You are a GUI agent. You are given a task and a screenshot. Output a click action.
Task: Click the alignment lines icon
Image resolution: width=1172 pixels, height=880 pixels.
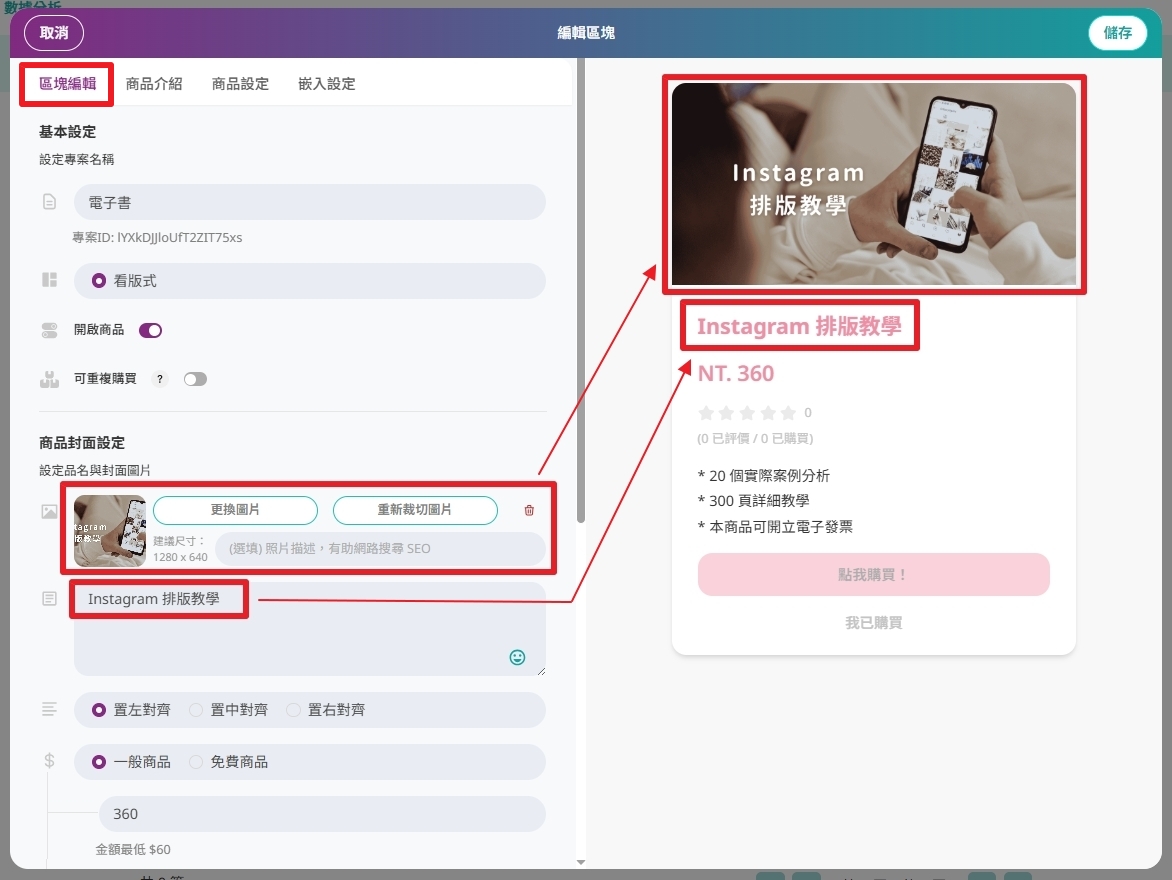[49, 710]
